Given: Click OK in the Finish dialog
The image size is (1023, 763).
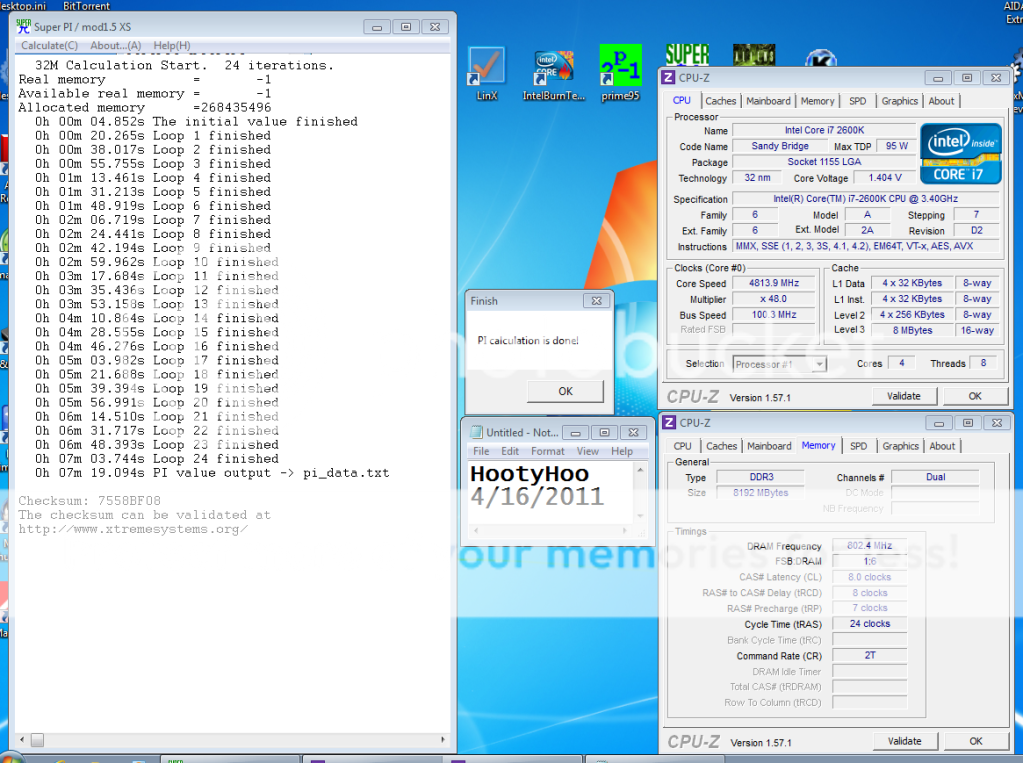Looking at the screenshot, I should pyautogui.click(x=565, y=391).
